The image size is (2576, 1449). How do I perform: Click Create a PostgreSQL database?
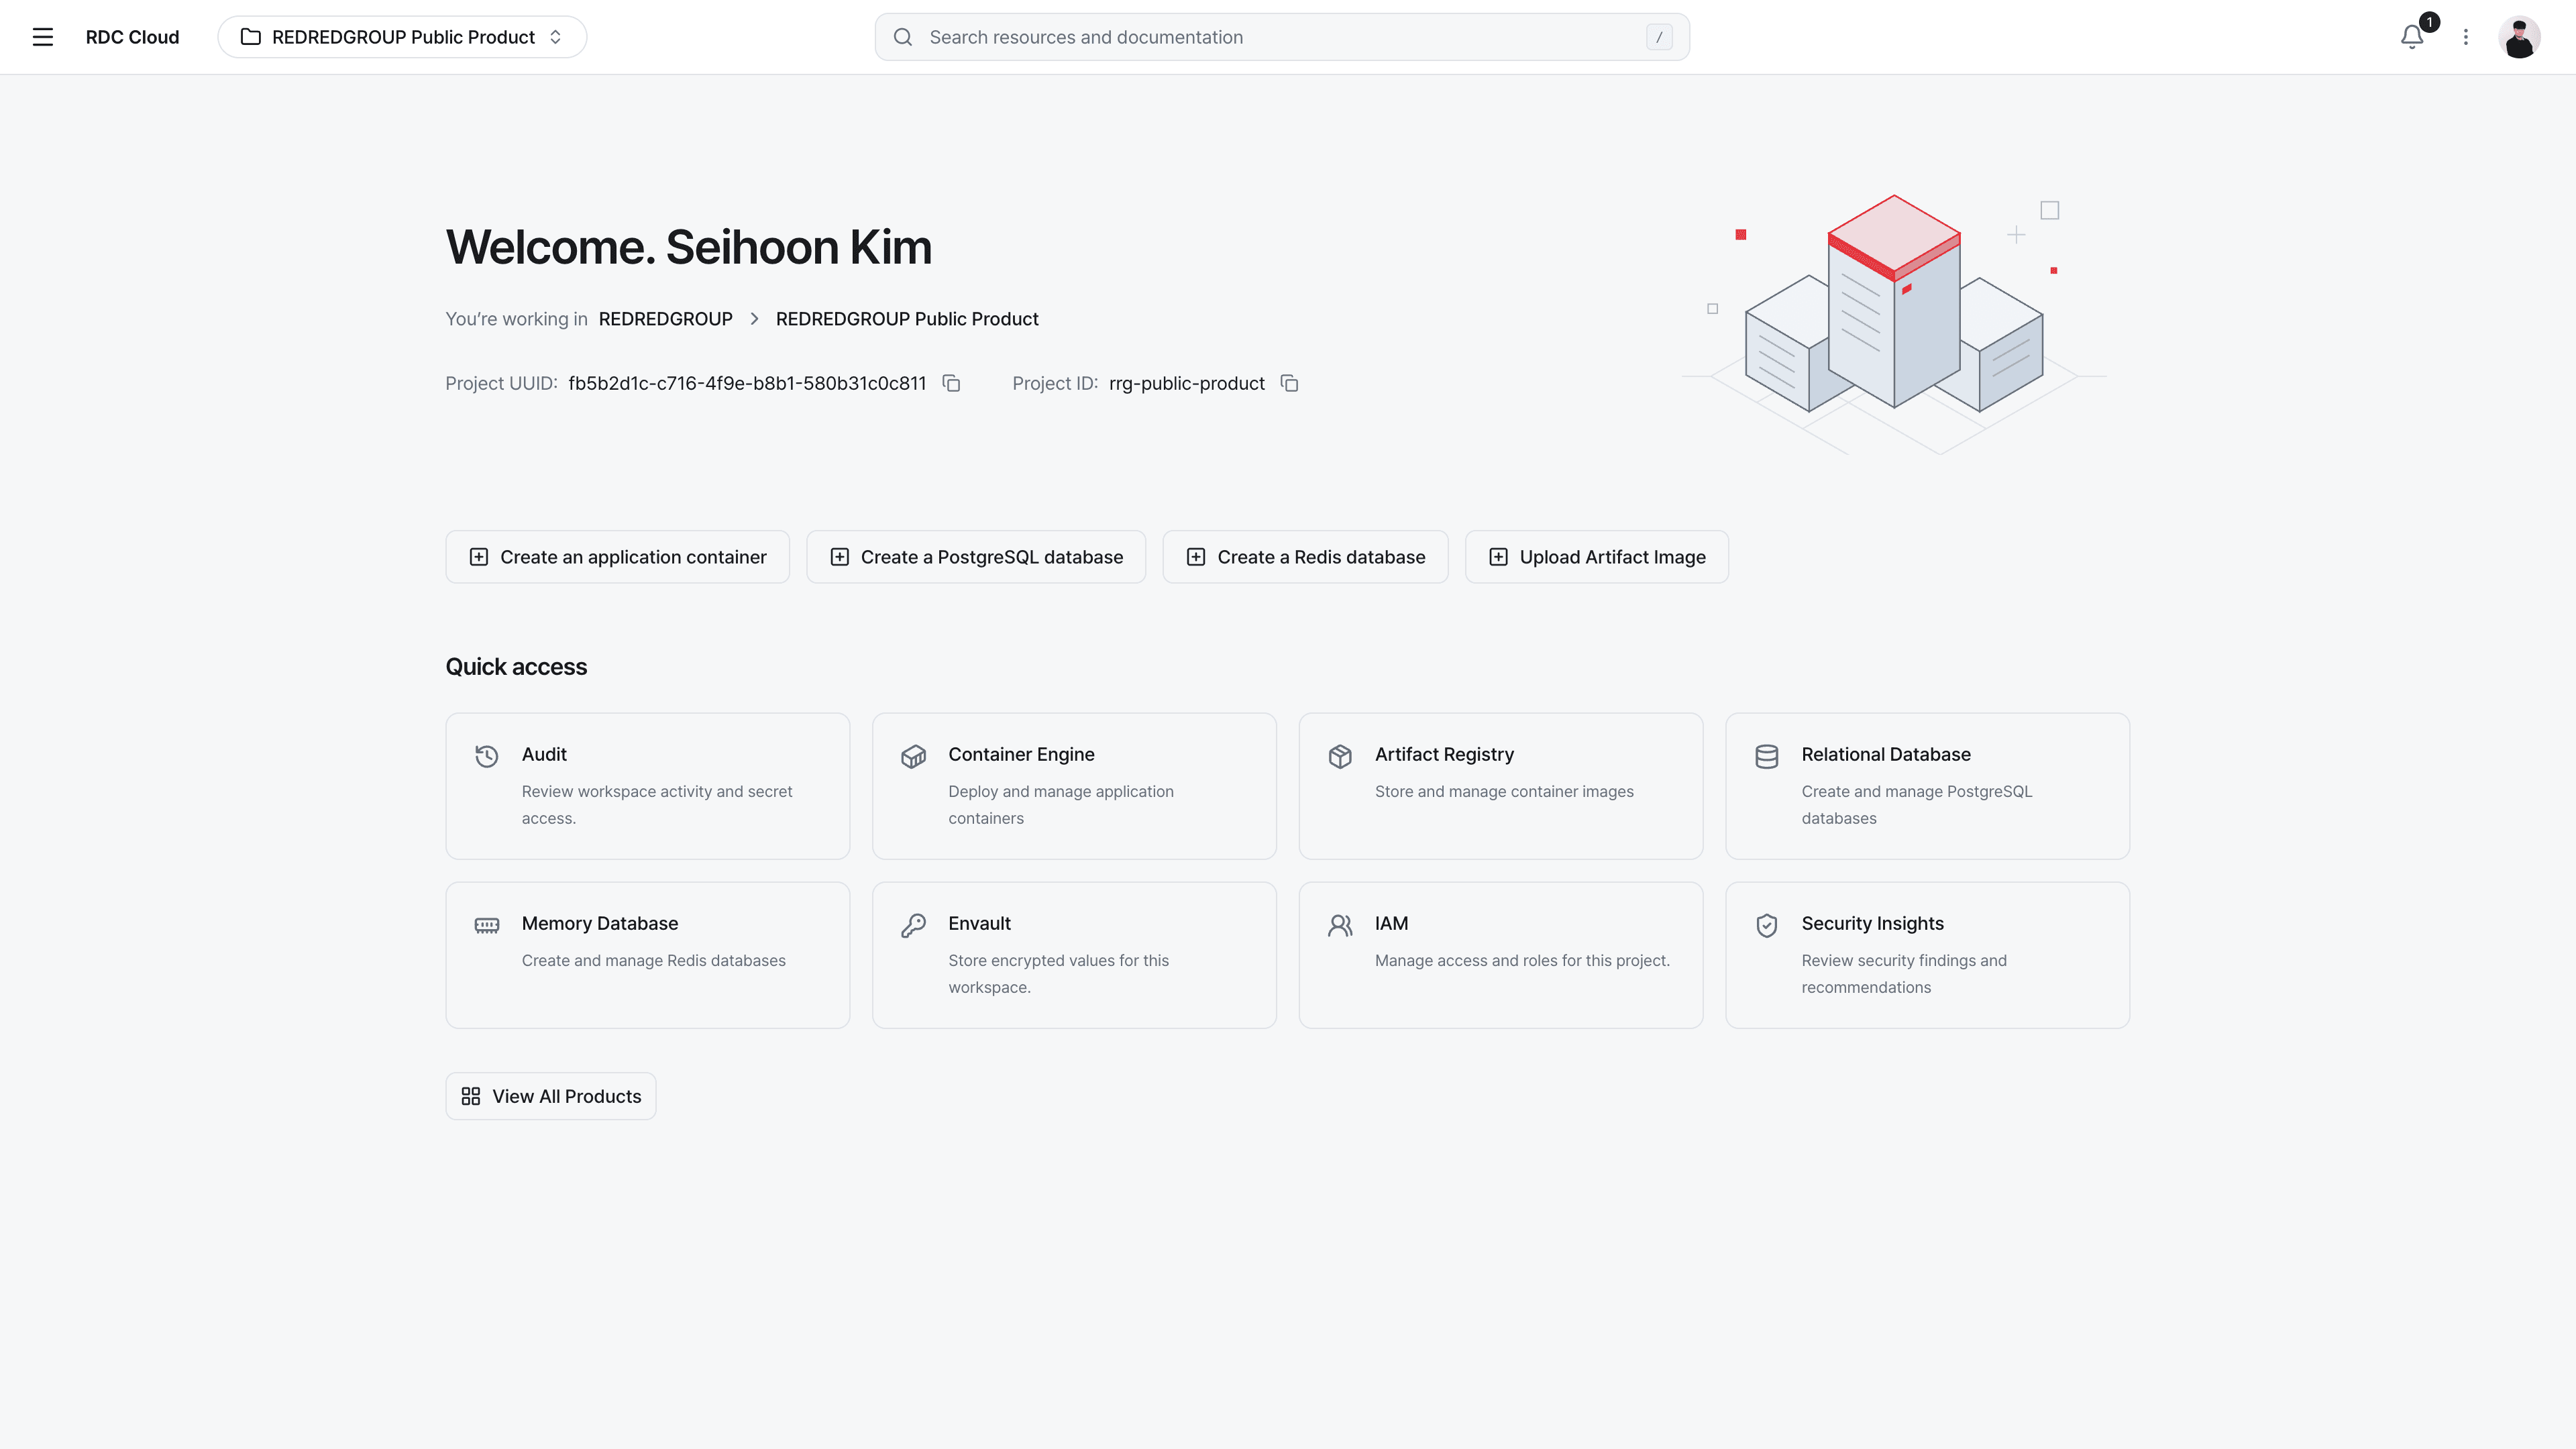[976, 557]
